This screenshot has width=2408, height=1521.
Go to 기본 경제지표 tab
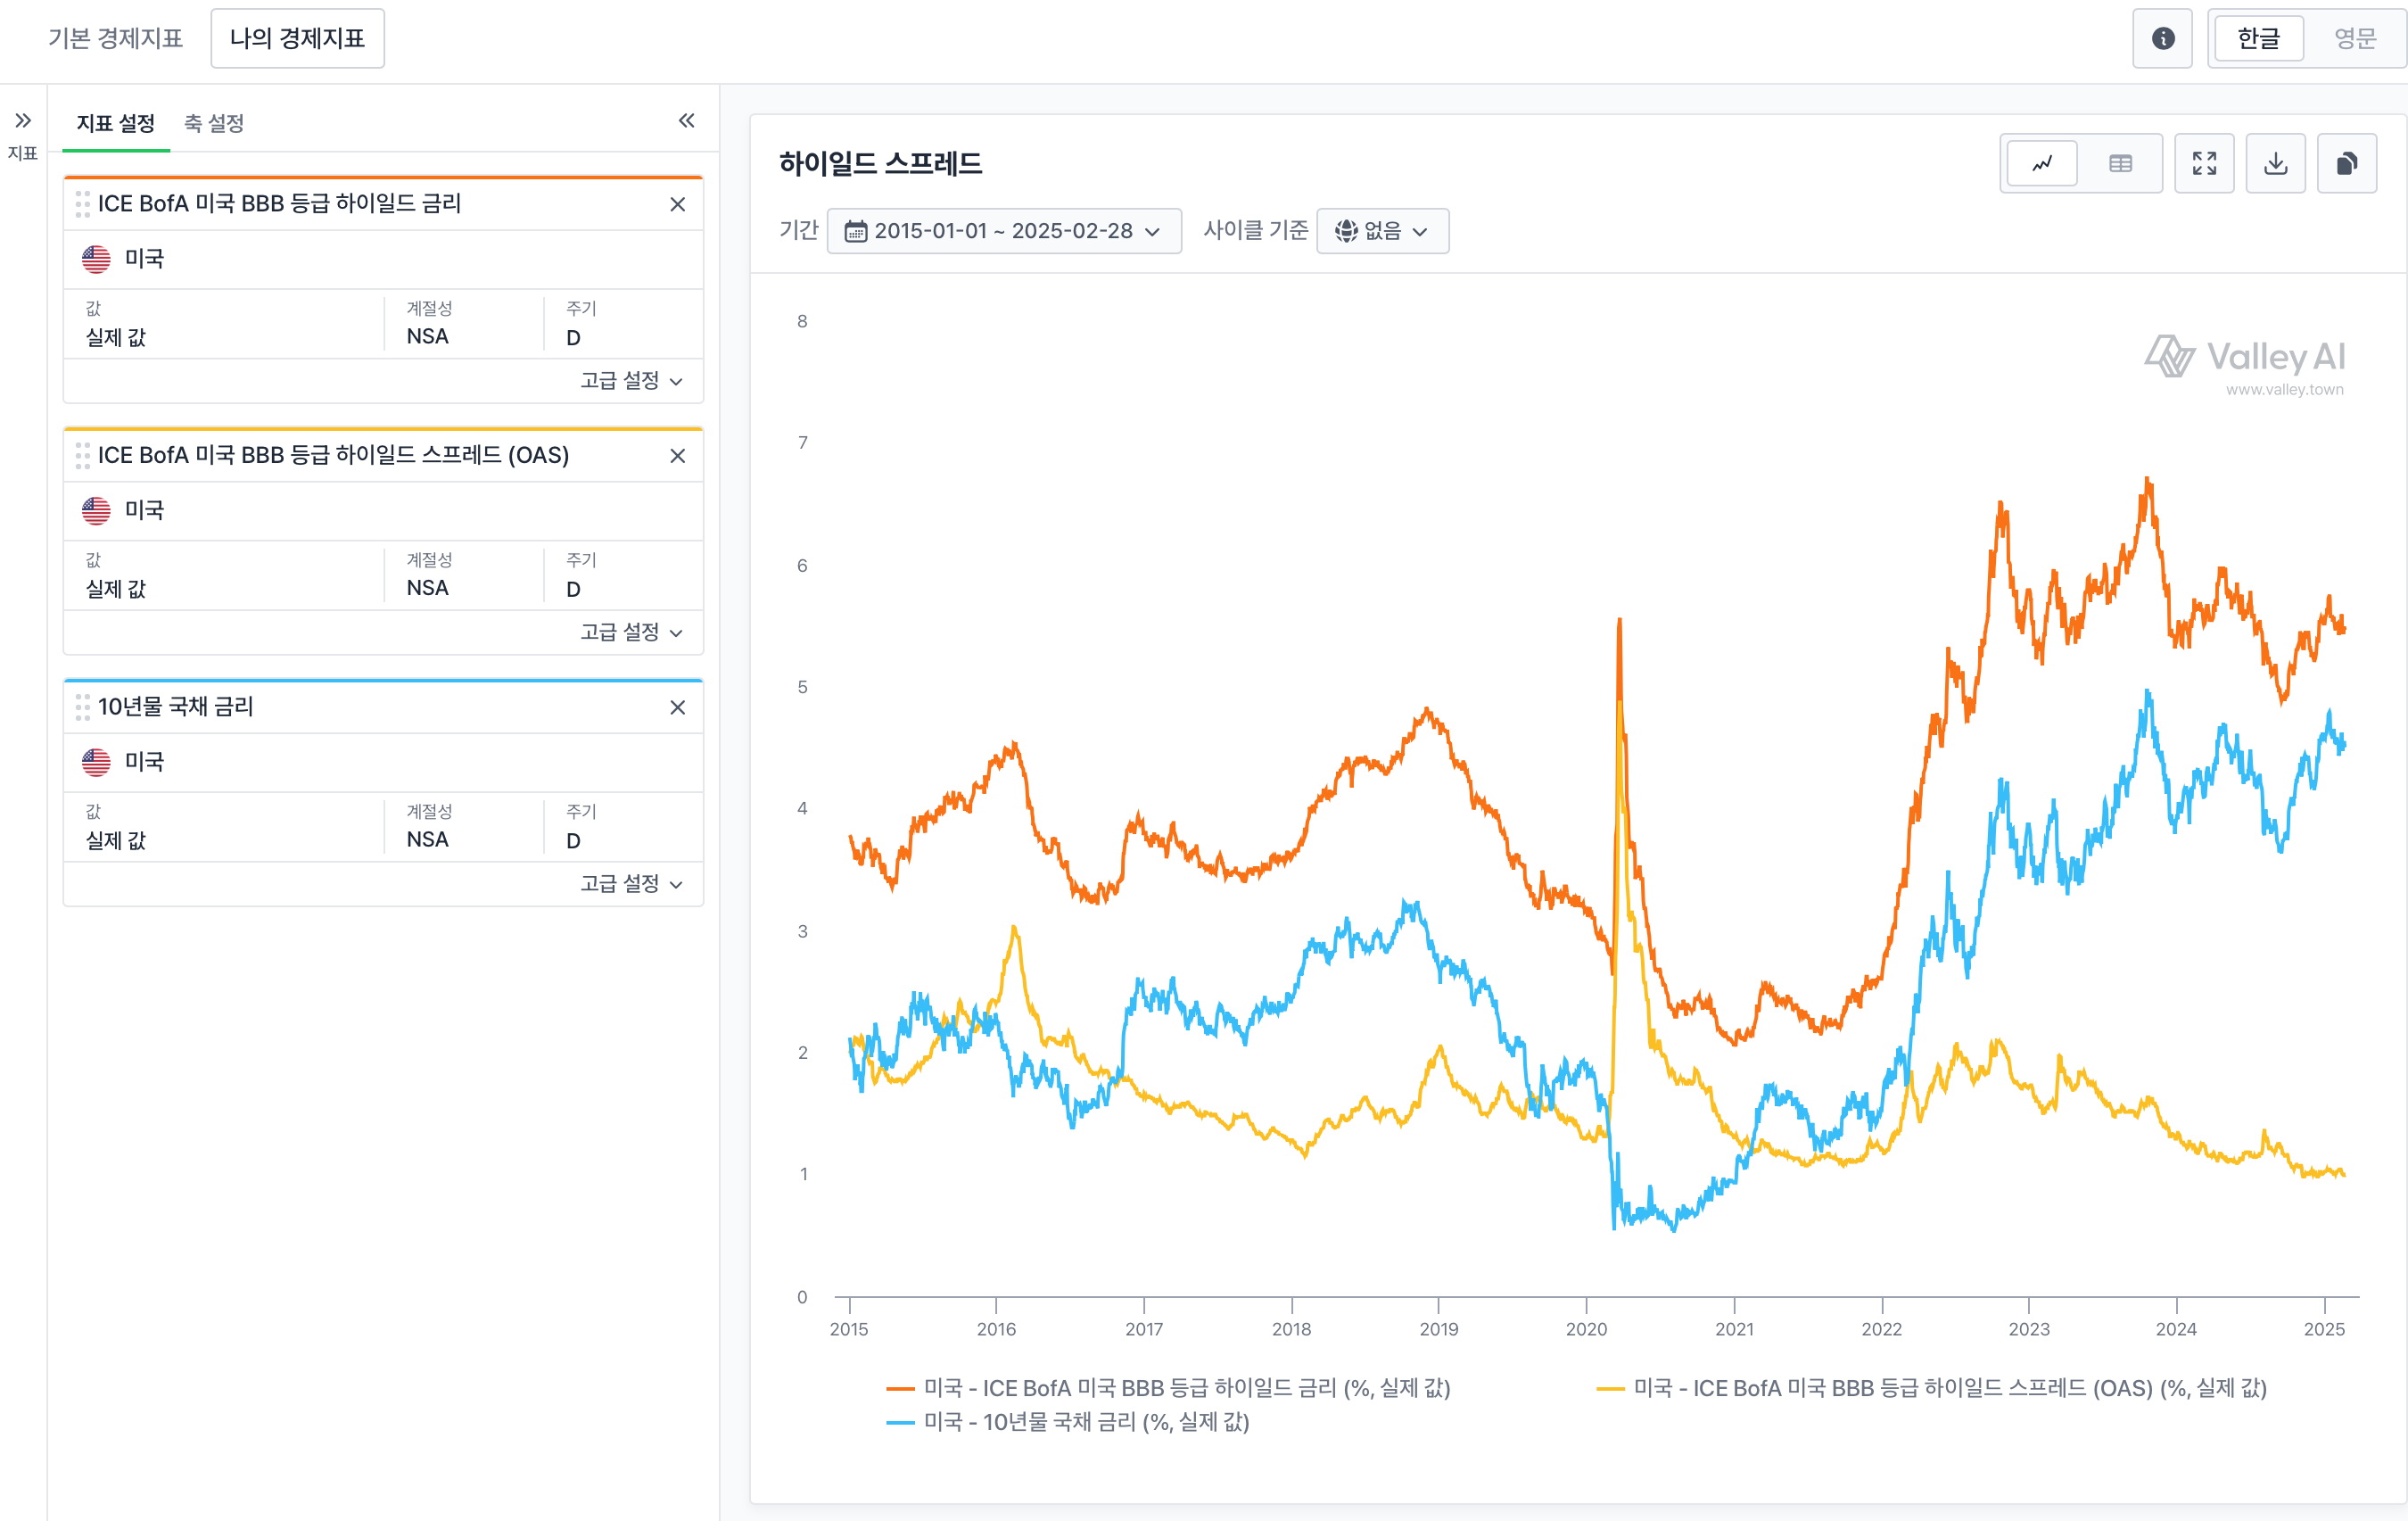click(115, 38)
